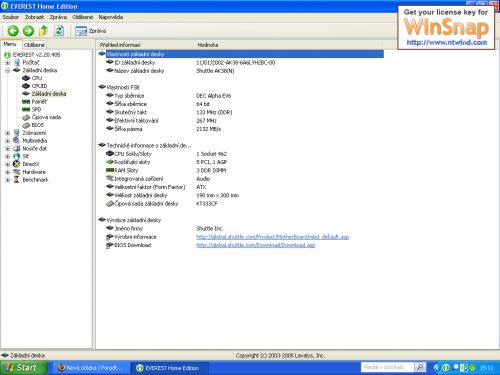Switch to the Oblíbené tab in the panel

34,45
